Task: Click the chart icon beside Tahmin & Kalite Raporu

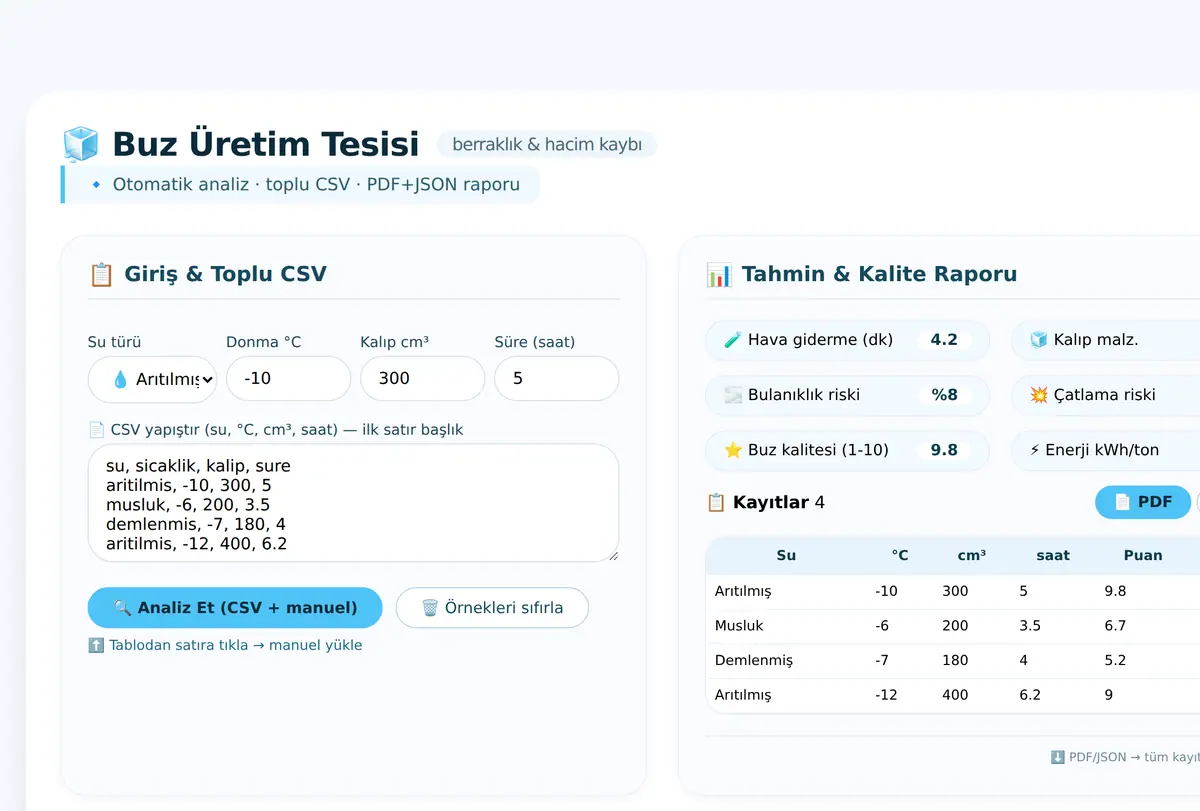Action: [719, 274]
